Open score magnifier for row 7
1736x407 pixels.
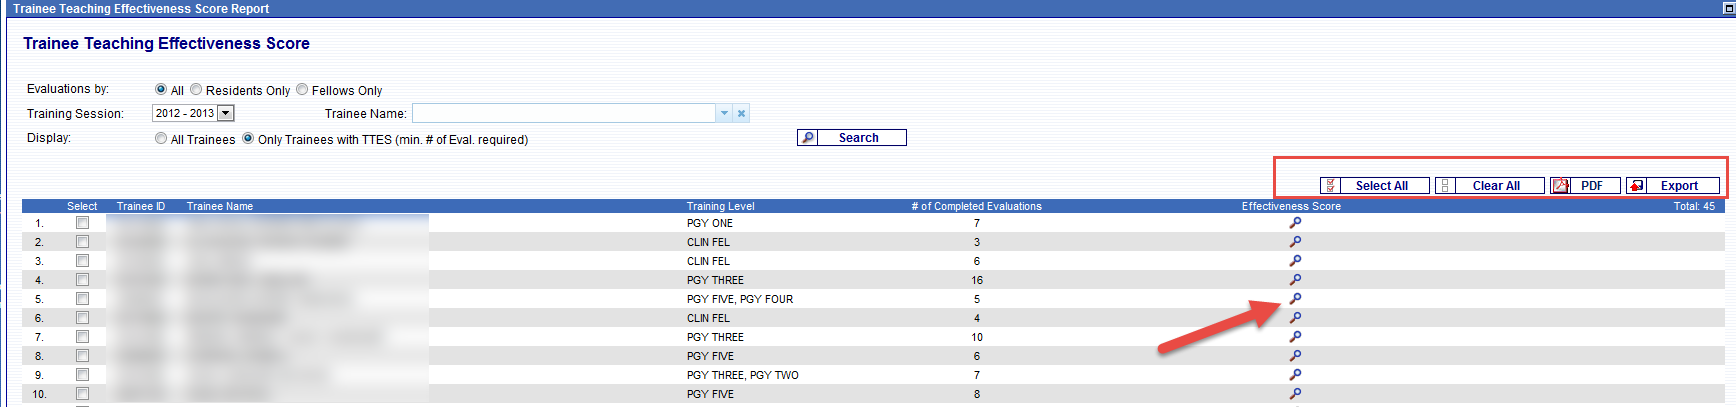coord(1295,337)
